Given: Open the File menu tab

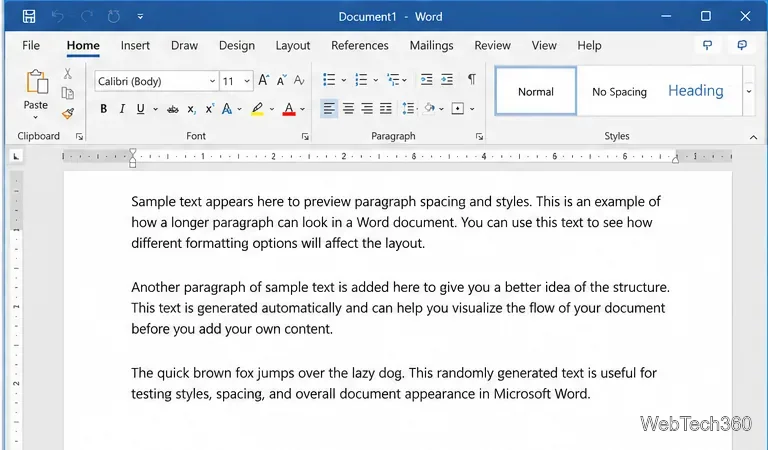Looking at the screenshot, I should [31, 46].
